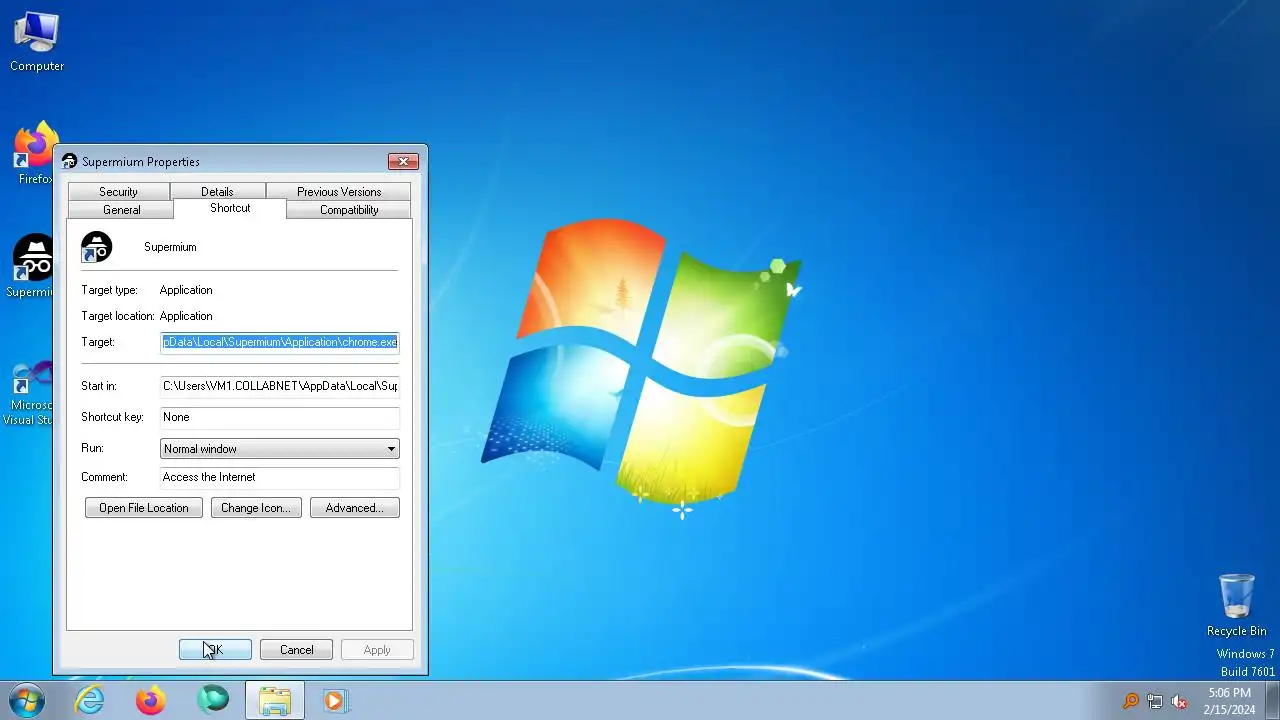Click the Show desktop strip
The image size is (1280, 720).
(1272, 700)
